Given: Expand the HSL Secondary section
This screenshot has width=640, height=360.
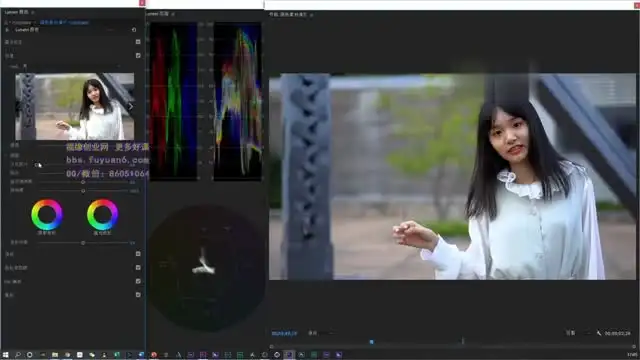Looking at the screenshot, I should 13,282.
